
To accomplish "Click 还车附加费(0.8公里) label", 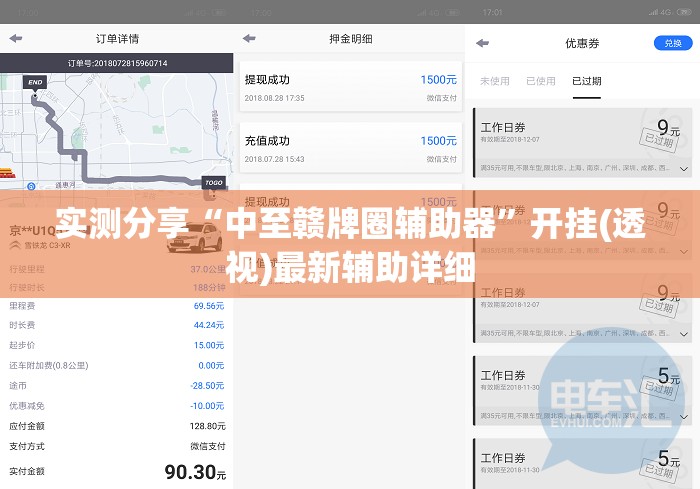I will 49,365.
